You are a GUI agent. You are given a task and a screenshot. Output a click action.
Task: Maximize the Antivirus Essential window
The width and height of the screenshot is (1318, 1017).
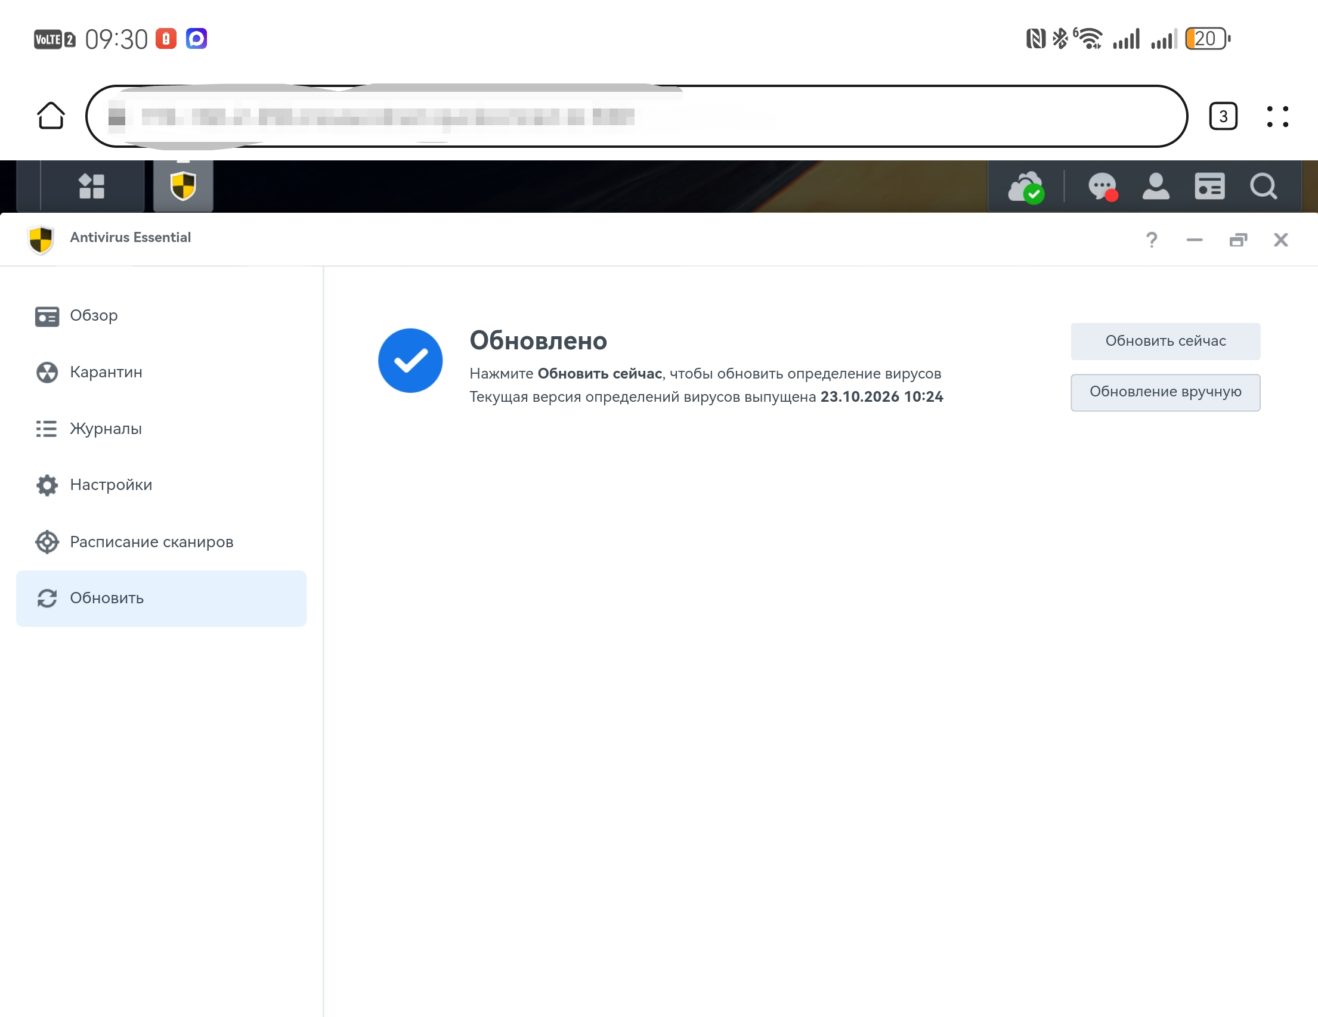tap(1238, 240)
